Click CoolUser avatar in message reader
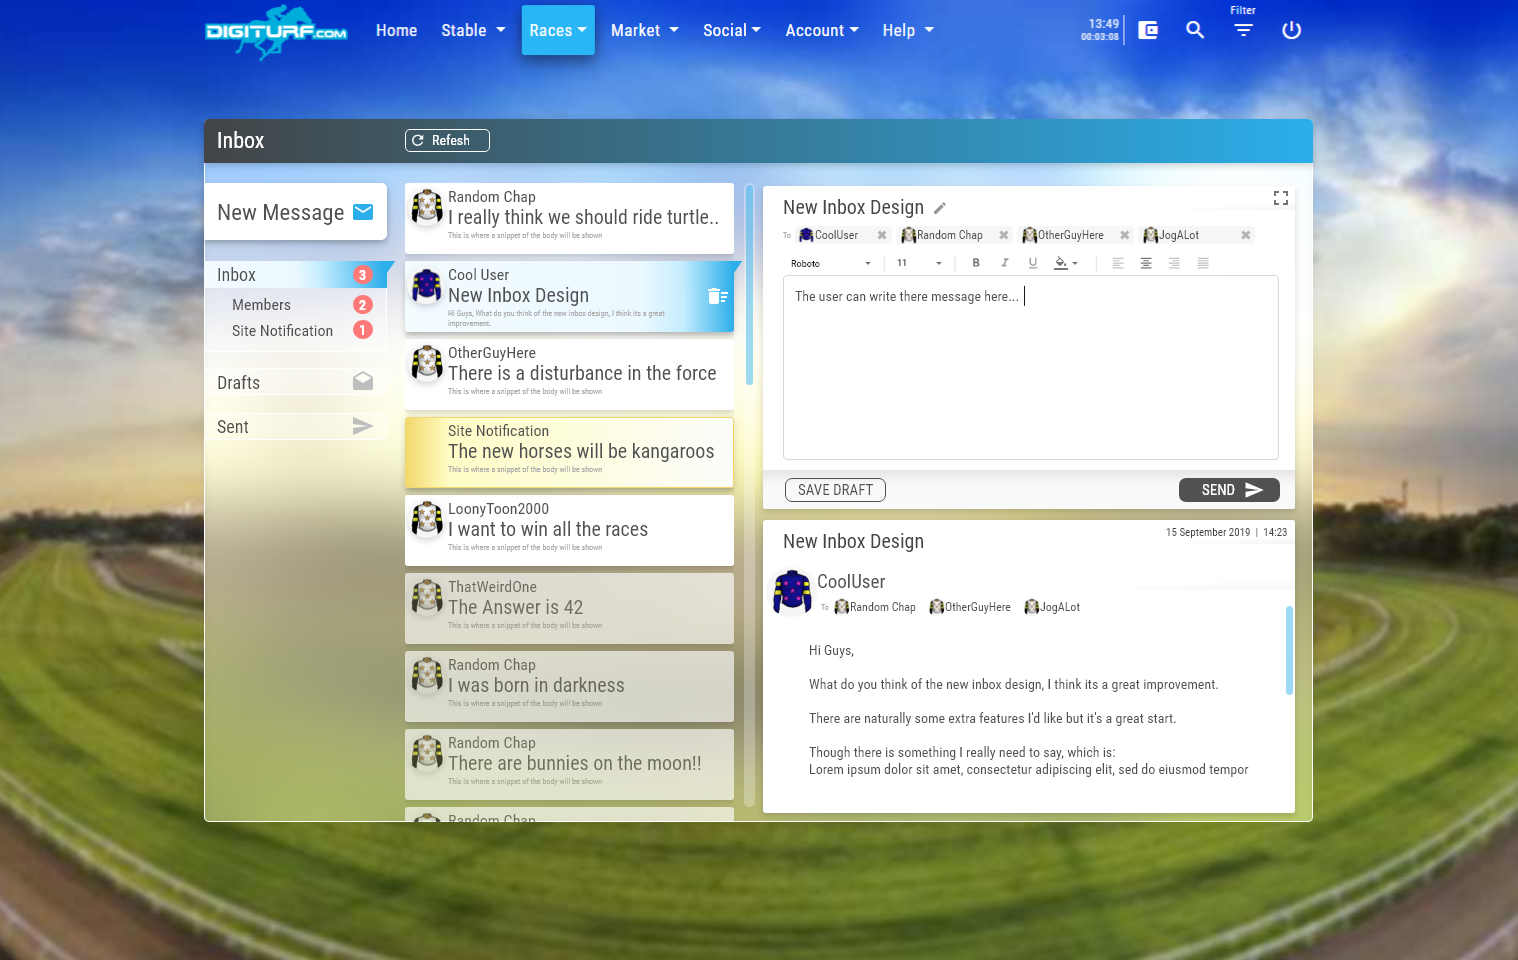Screen dimensions: 1518x960 coord(792,591)
